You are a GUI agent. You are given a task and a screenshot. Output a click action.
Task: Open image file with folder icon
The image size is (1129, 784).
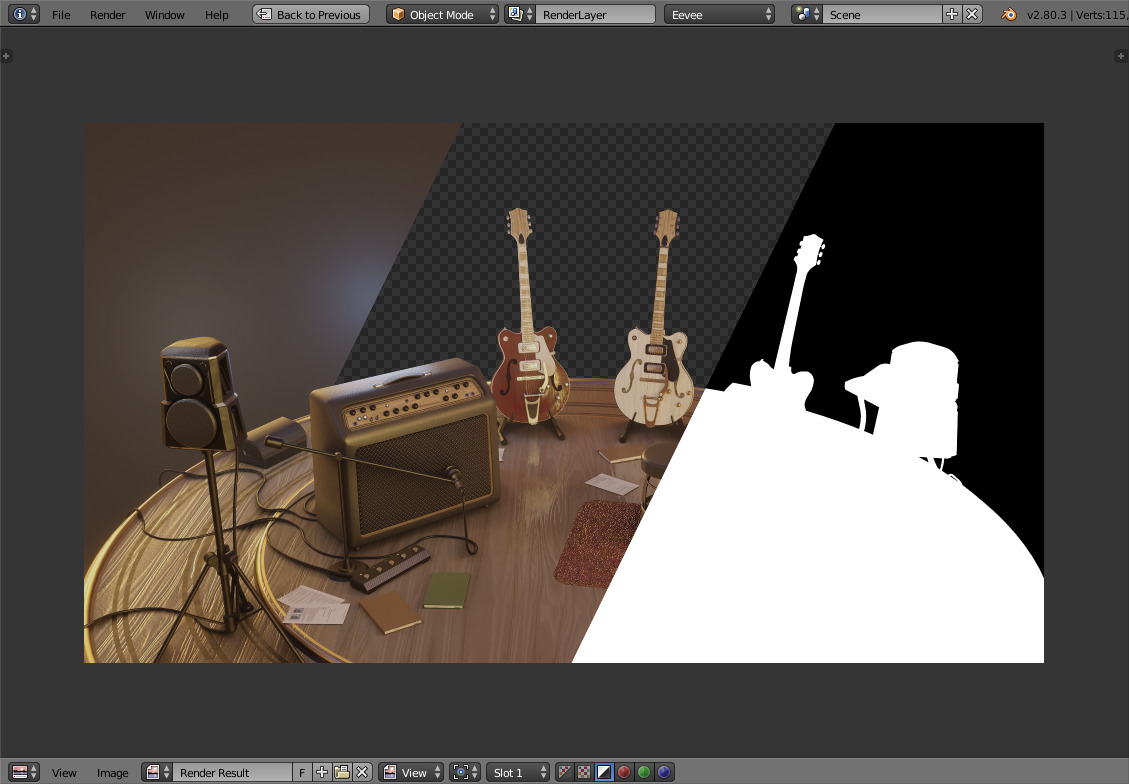[x=342, y=772]
